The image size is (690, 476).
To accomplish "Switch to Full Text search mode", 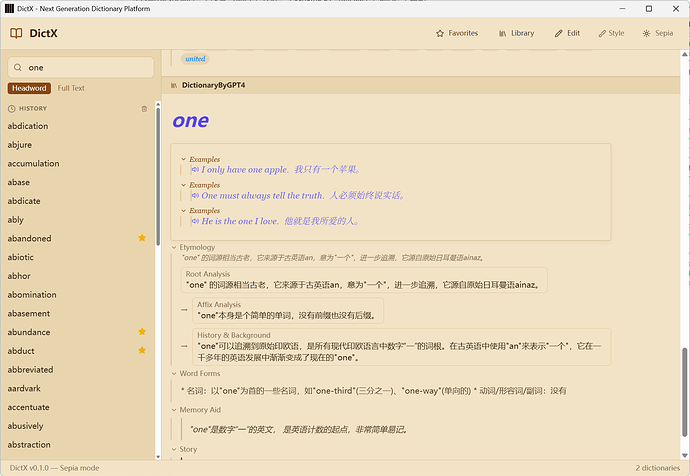I will pos(71,88).
